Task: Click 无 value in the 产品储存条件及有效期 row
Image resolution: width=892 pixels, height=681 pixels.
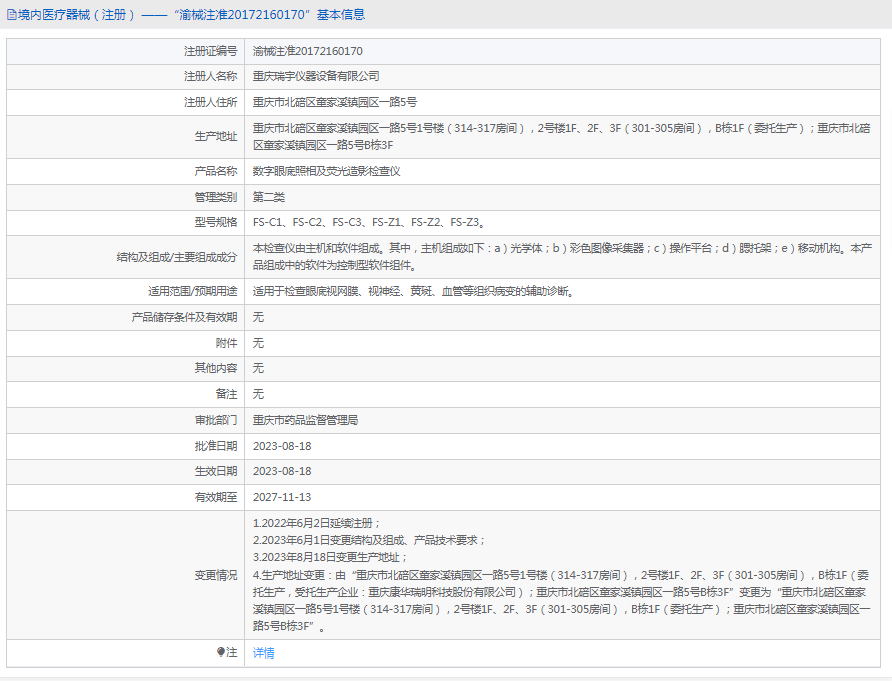Action: pos(258,317)
